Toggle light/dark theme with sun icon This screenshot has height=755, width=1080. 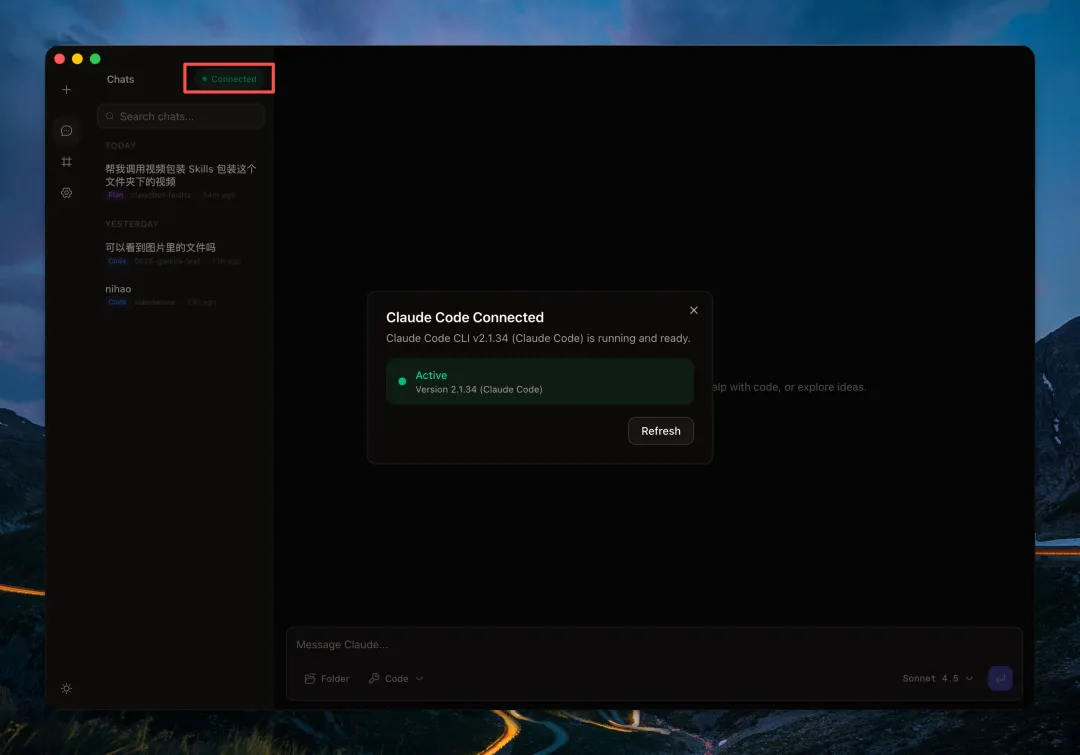tap(67, 688)
